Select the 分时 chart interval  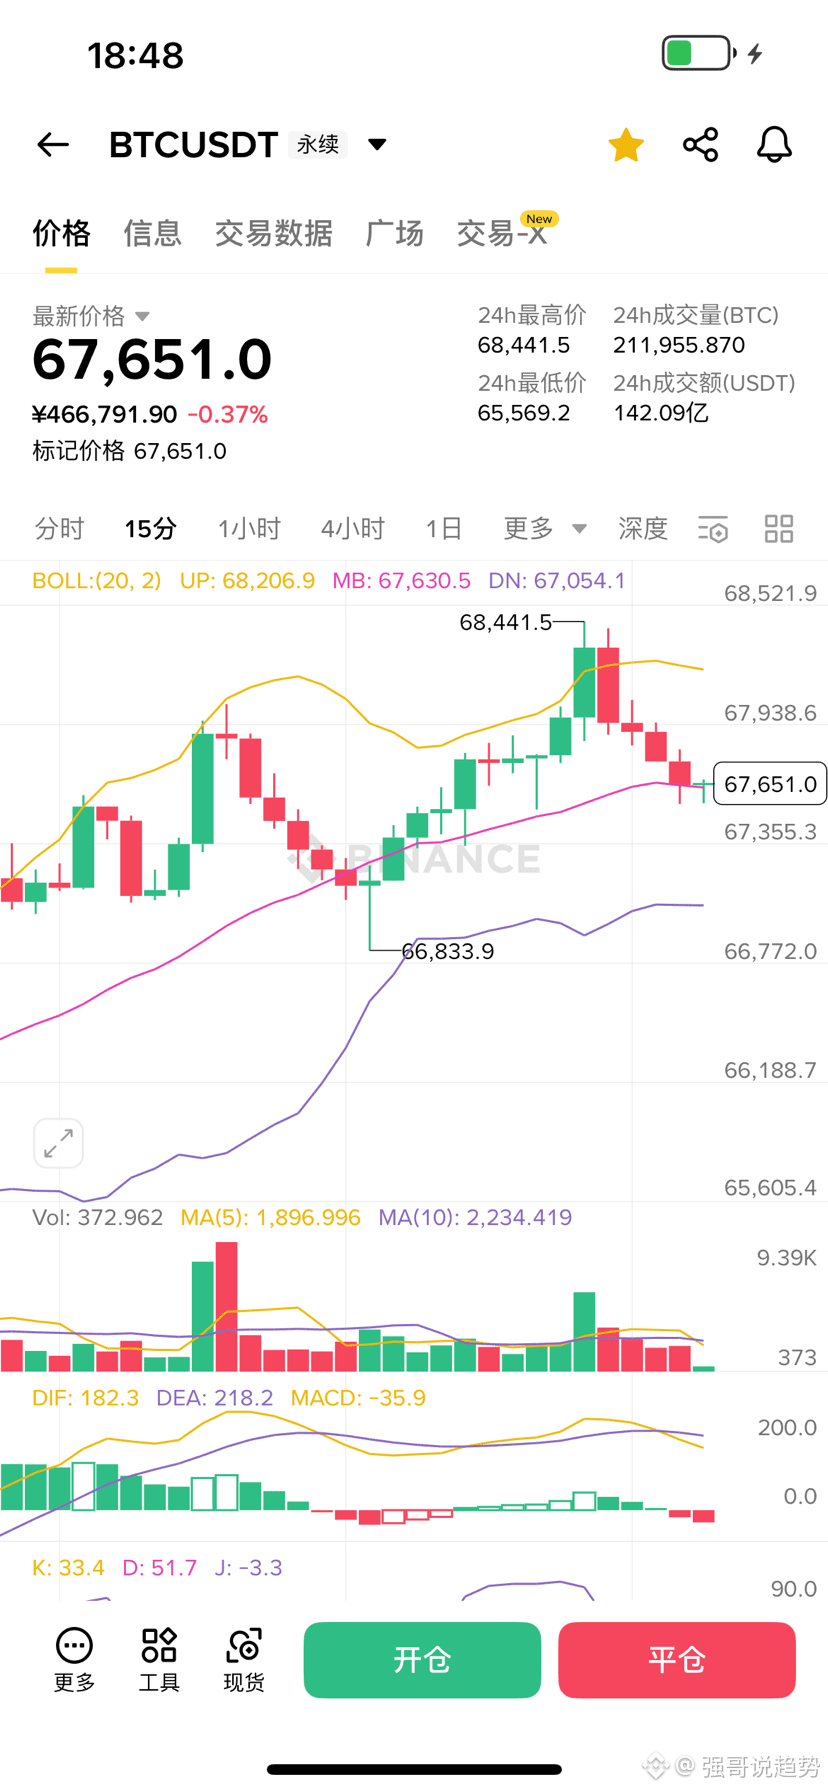coord(59,528)
